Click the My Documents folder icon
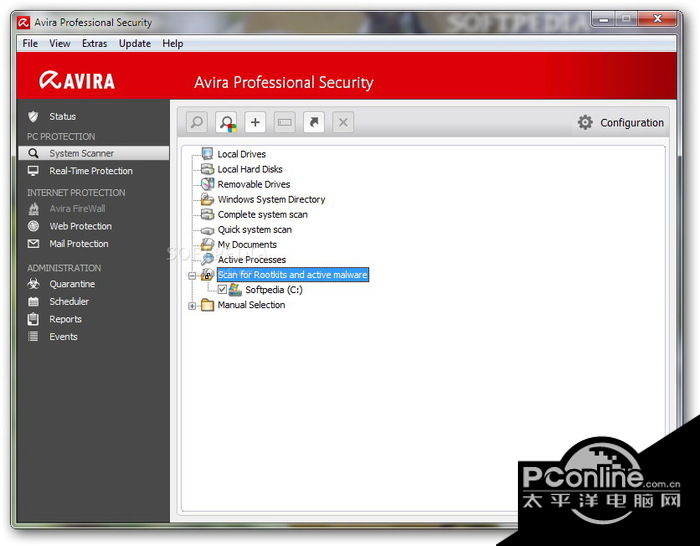 pyautogui.click(x=207, y=245)
